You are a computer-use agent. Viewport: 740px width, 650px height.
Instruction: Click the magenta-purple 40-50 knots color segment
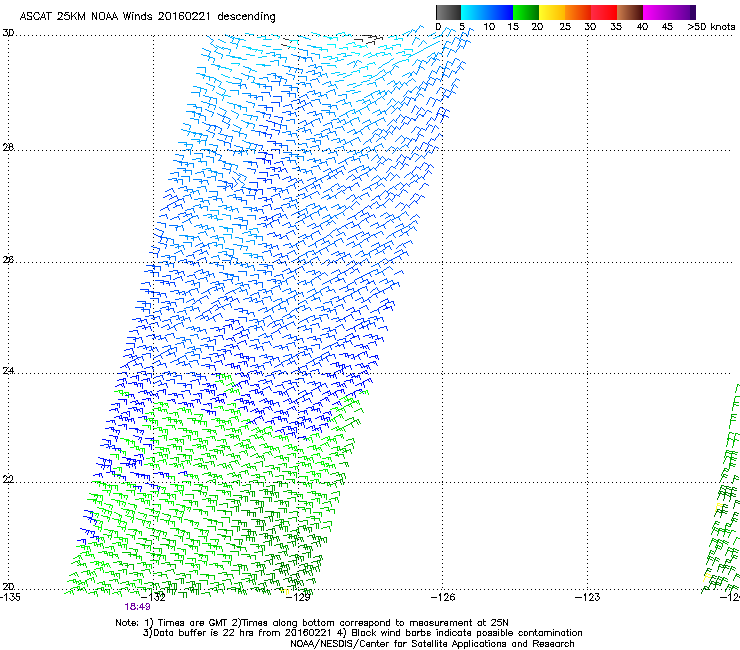[x=669, y=12]
